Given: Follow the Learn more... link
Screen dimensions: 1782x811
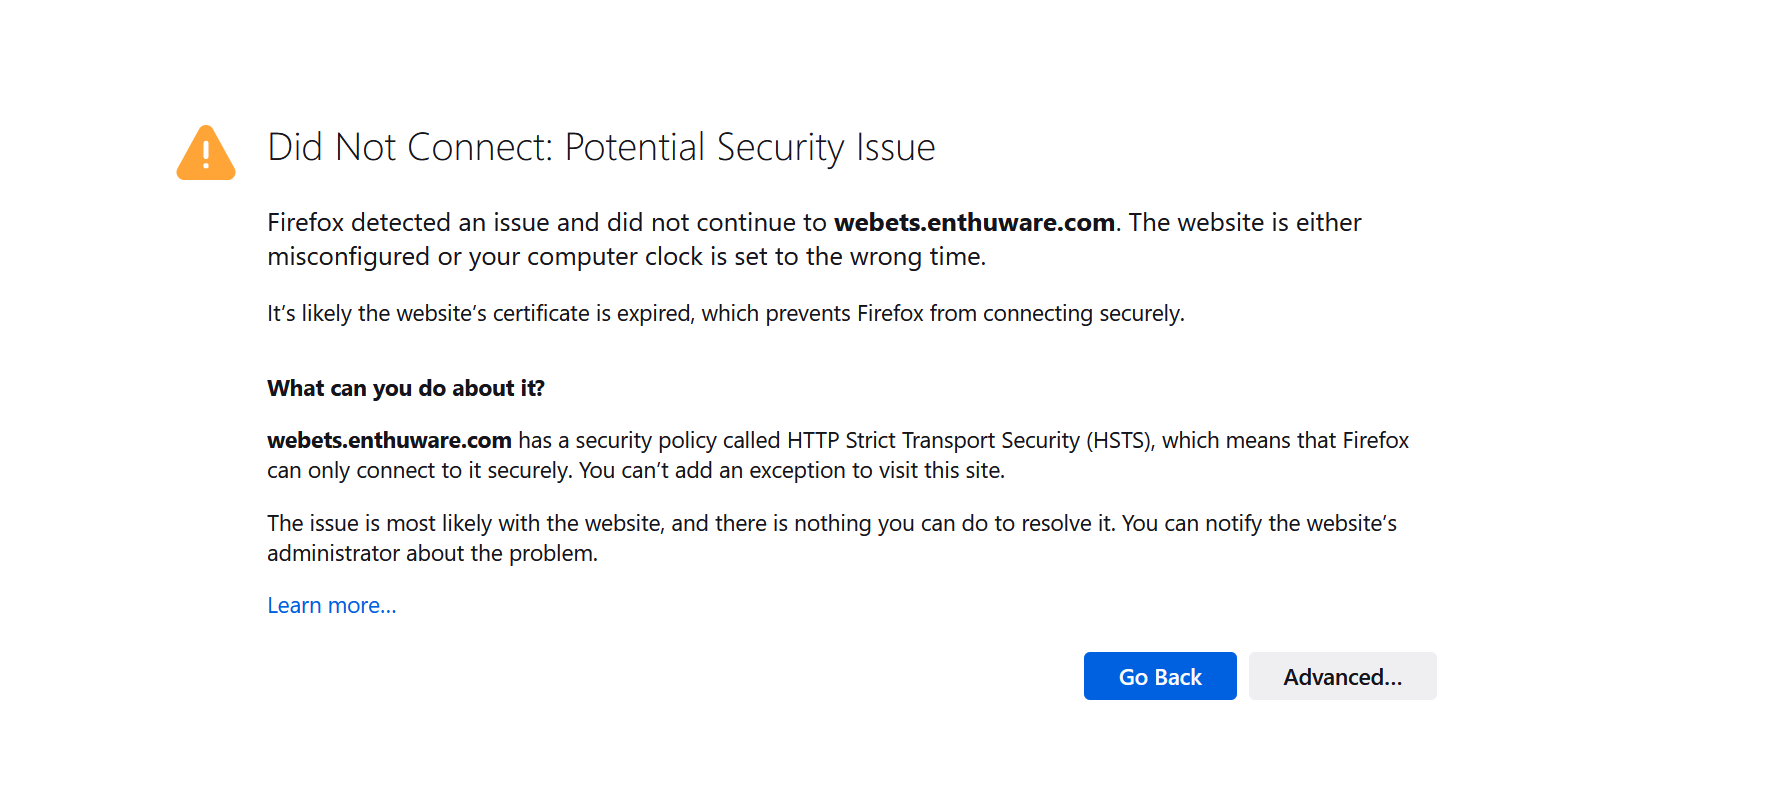Looking at the screenshot, I should [x=331, y=606].
